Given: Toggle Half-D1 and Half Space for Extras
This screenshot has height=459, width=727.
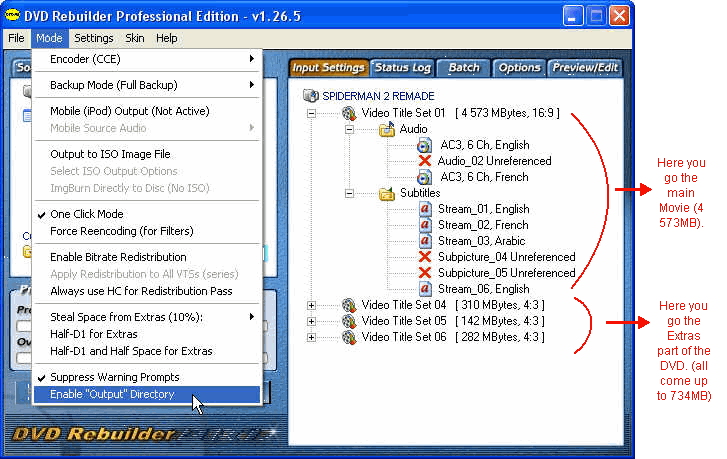Looking at the screenshot, I should 147,351.
